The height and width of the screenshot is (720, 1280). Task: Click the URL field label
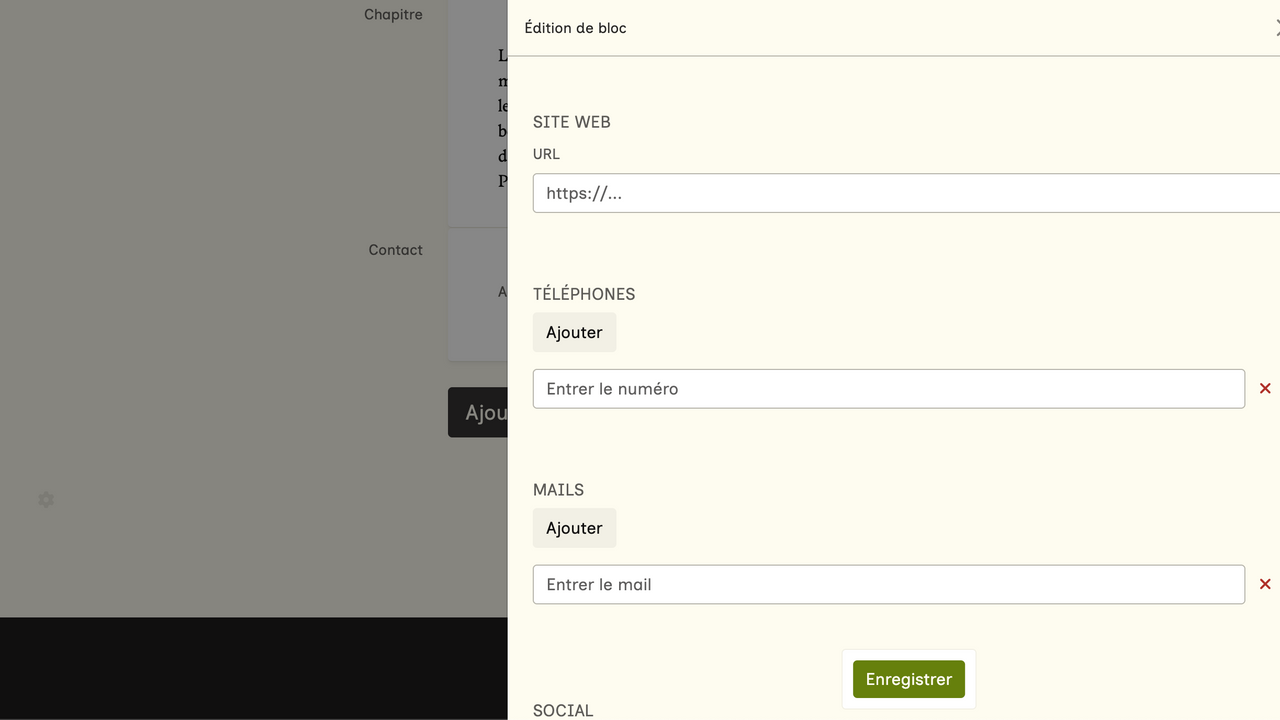tap(546, 154)
